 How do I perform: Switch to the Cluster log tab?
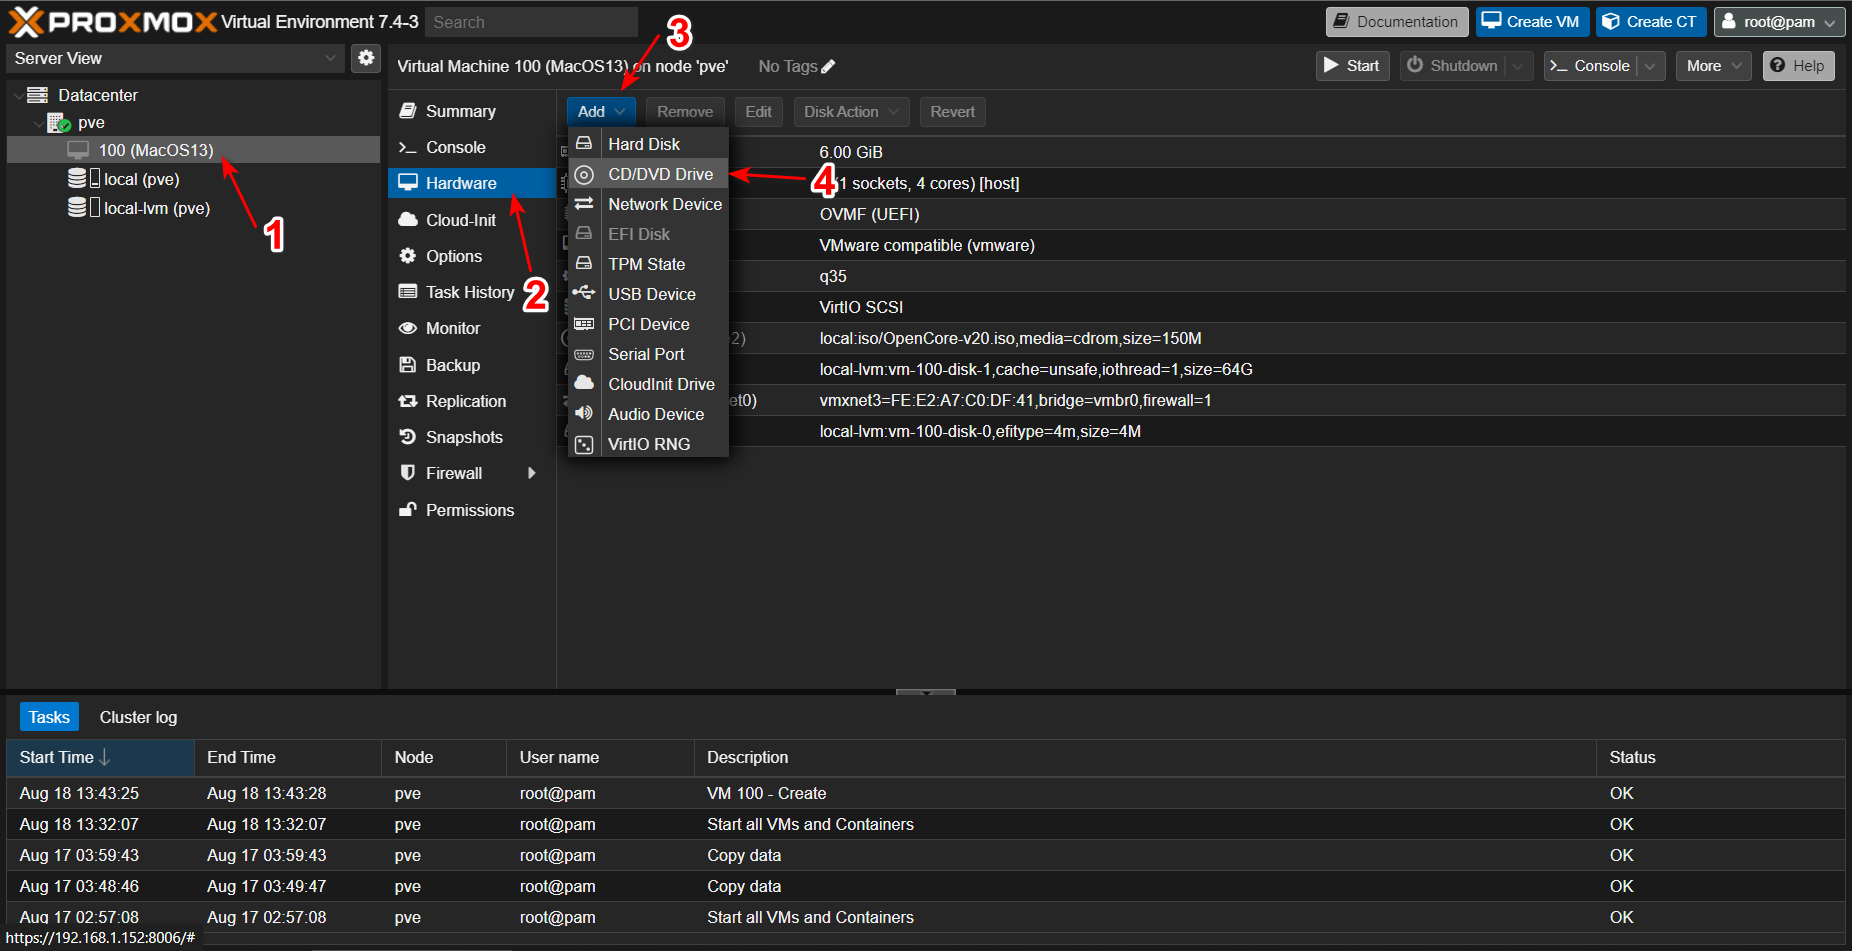tap(138, 717)
